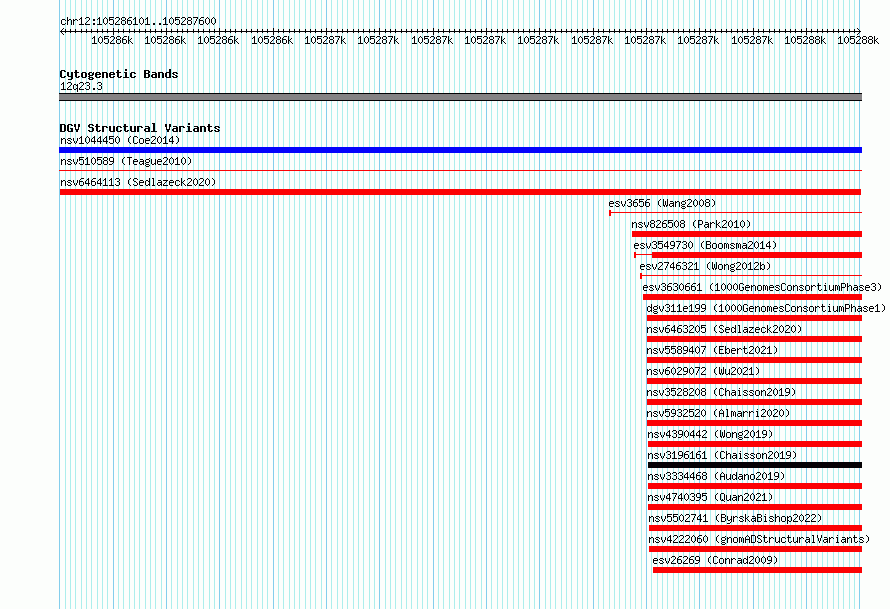
Task: Select the blue nsv1044450 variant bar
Action: pos(460,150)
